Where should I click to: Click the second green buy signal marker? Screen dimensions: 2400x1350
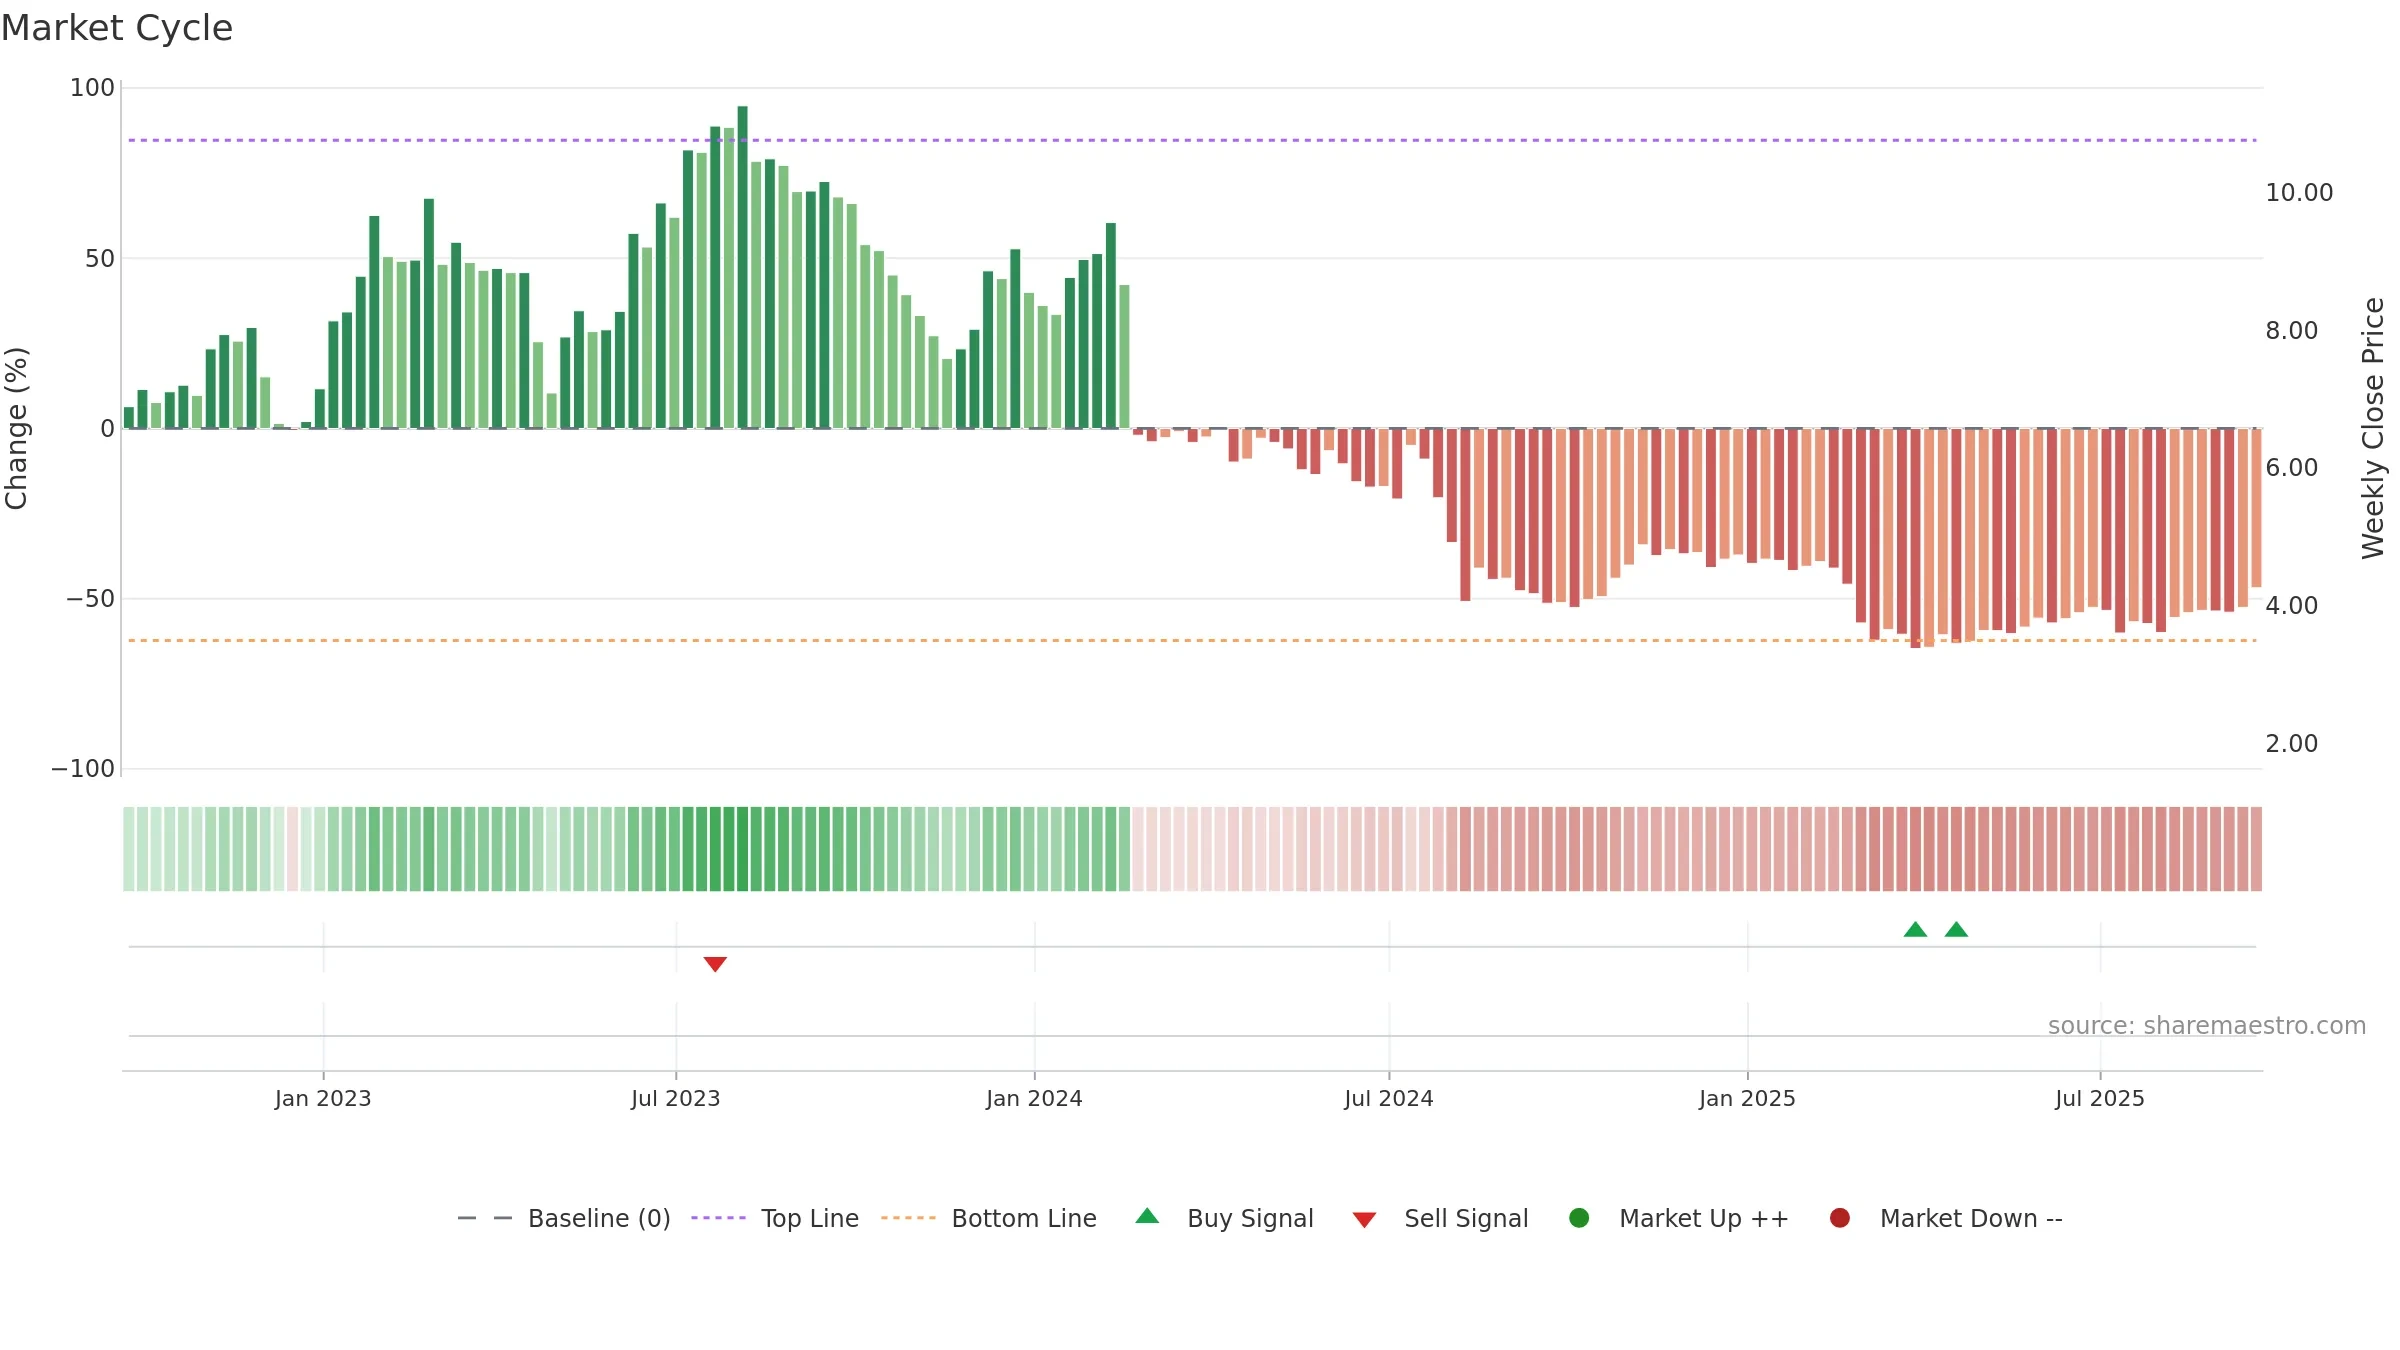(x=1956, y=929)
